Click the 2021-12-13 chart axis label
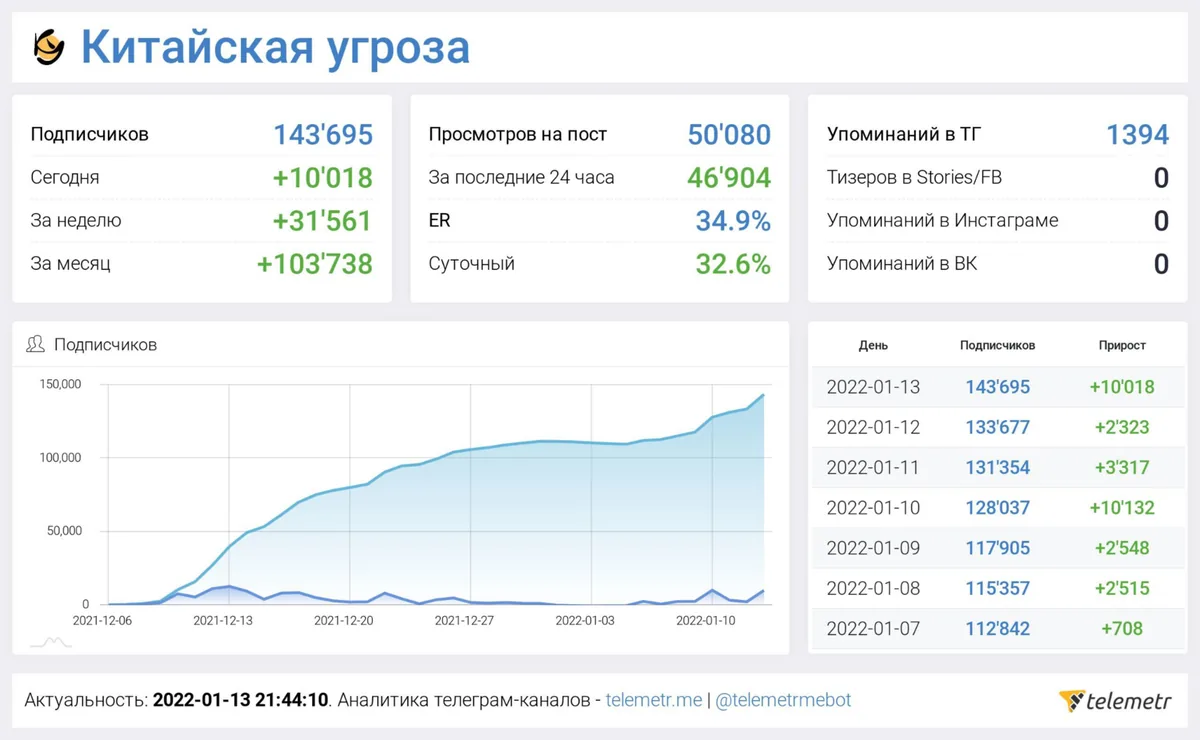Image resolution: width=1200 pixels, height=740 pixels. [222, 620]
